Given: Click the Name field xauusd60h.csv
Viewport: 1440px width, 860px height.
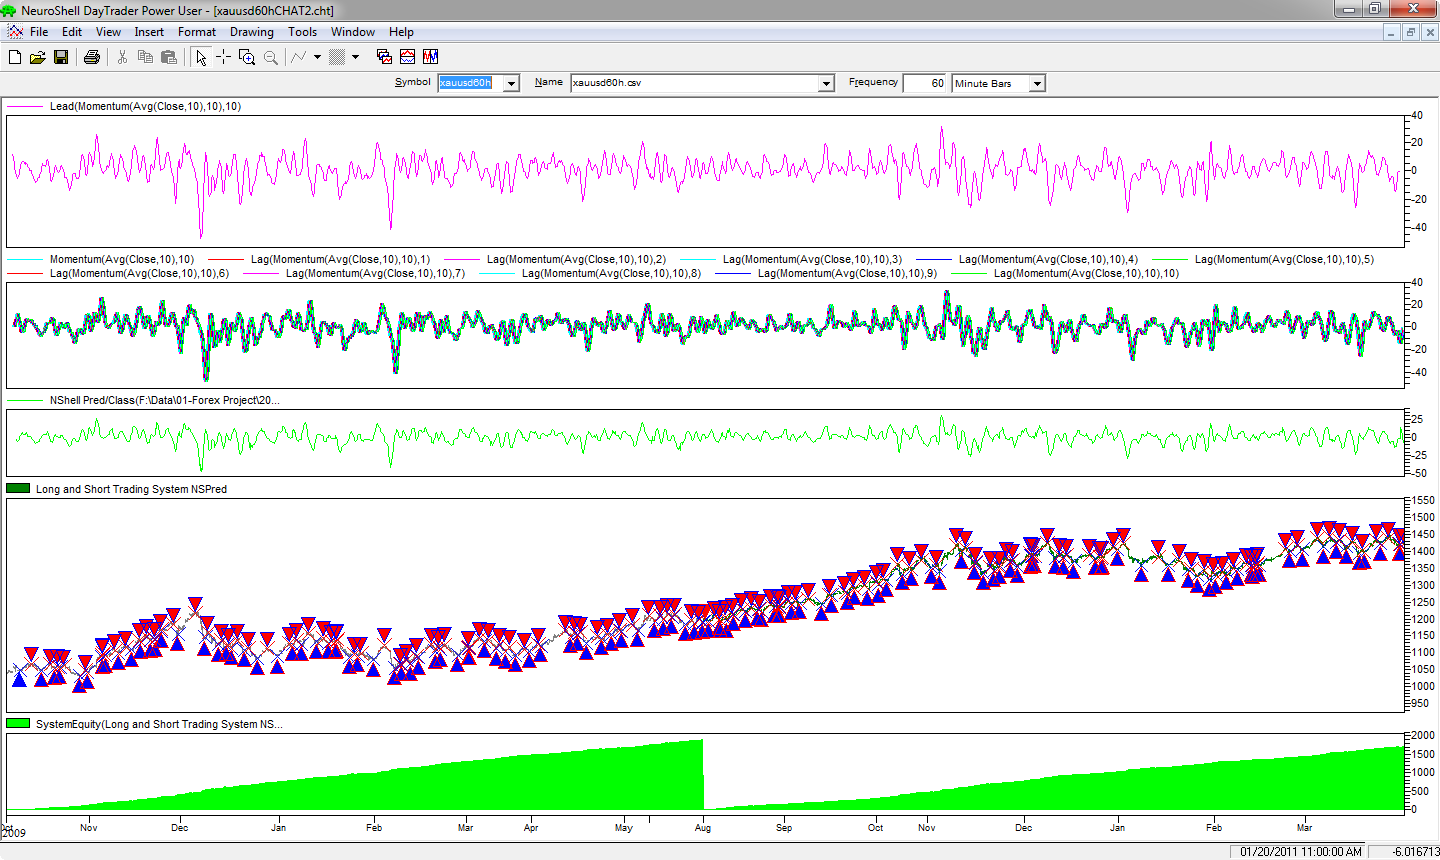Looking at the screenshot, I should tap(694, 84).
